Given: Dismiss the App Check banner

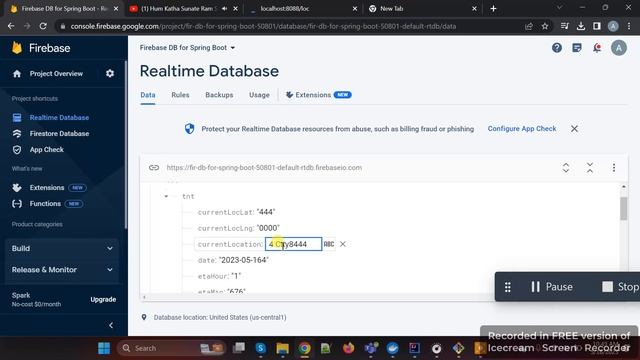Looking at the screenshot, I should pos(574,129).
